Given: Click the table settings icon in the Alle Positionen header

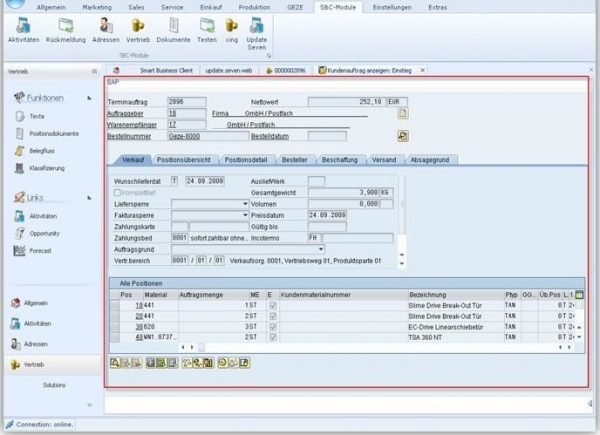Looking at the screenshot, I should [x=579, y=295].
